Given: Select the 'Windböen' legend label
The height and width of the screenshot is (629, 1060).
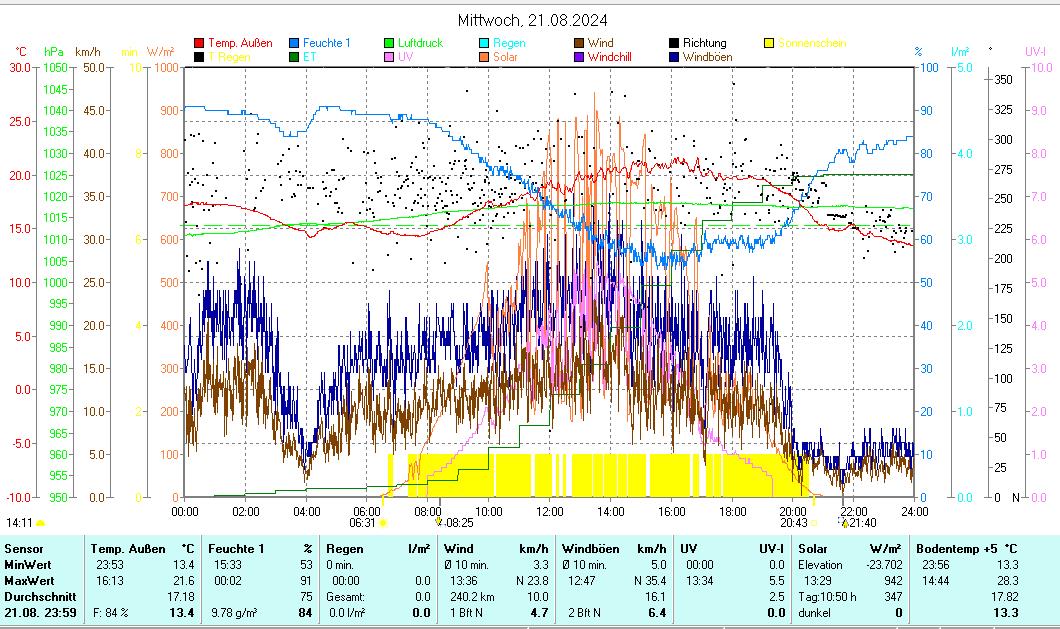Looking at the screenshot, I should [x=707, y=57].
